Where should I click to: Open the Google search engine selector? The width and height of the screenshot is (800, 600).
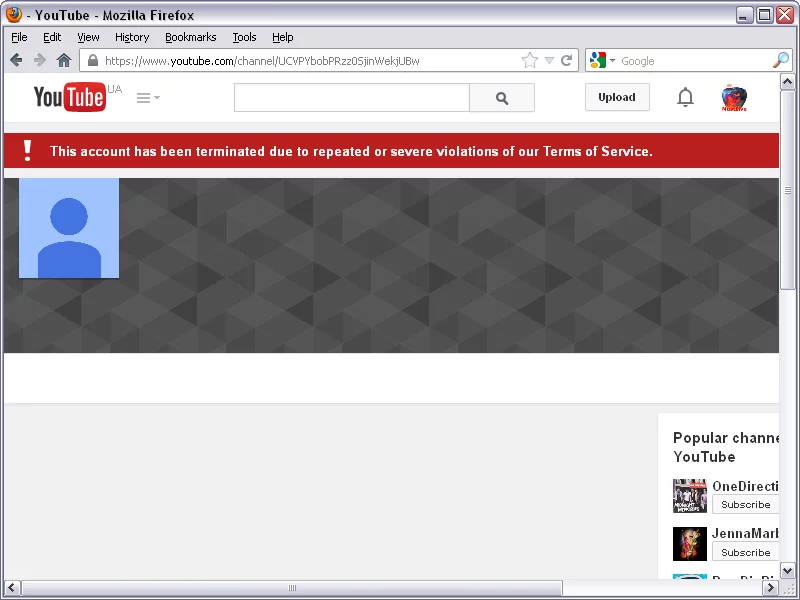pyautogui.click(x=602, y=60)
